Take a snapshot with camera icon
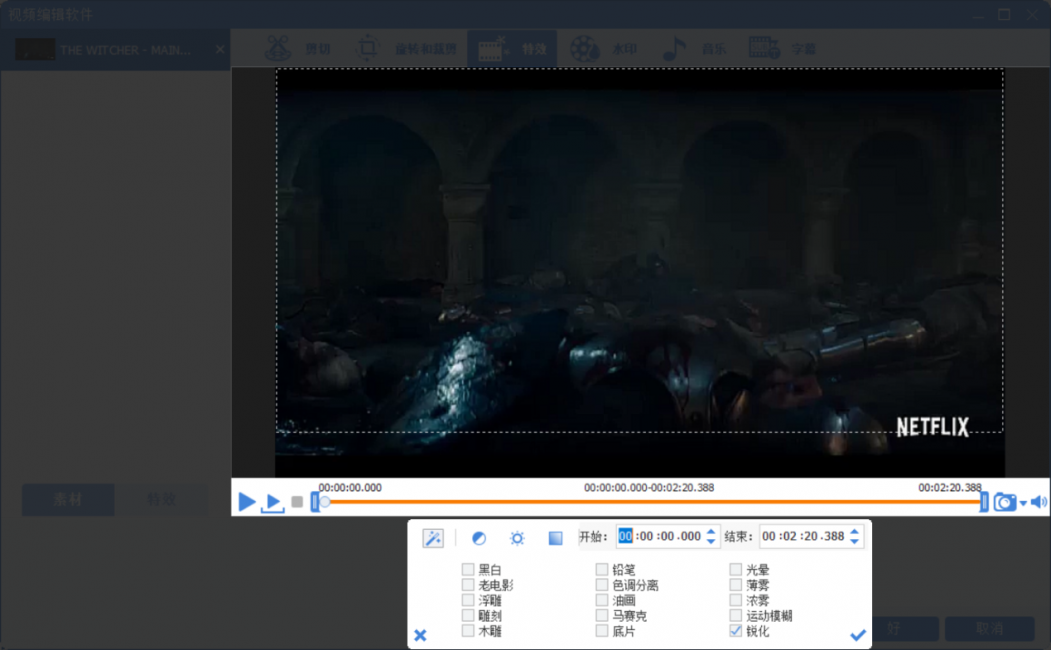 click(x=1004, y=502)
